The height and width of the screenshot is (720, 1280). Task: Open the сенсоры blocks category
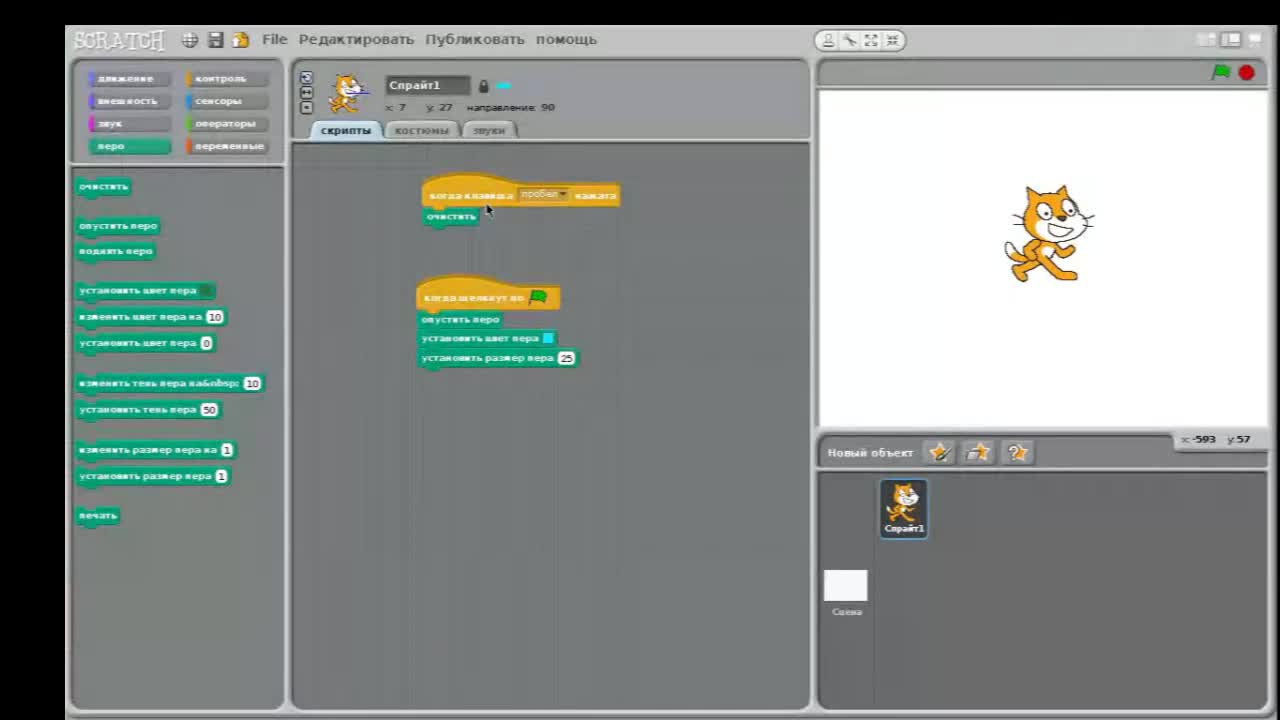tap(226, 101)
